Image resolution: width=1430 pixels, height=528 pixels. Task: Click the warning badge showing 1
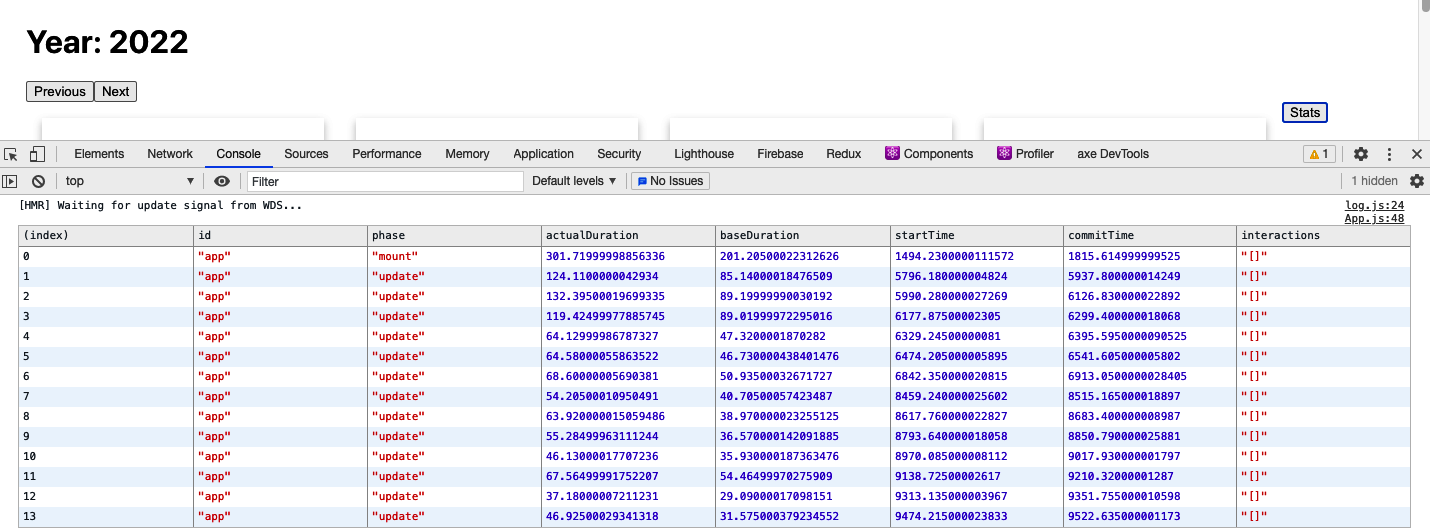tap(1318, 154)
